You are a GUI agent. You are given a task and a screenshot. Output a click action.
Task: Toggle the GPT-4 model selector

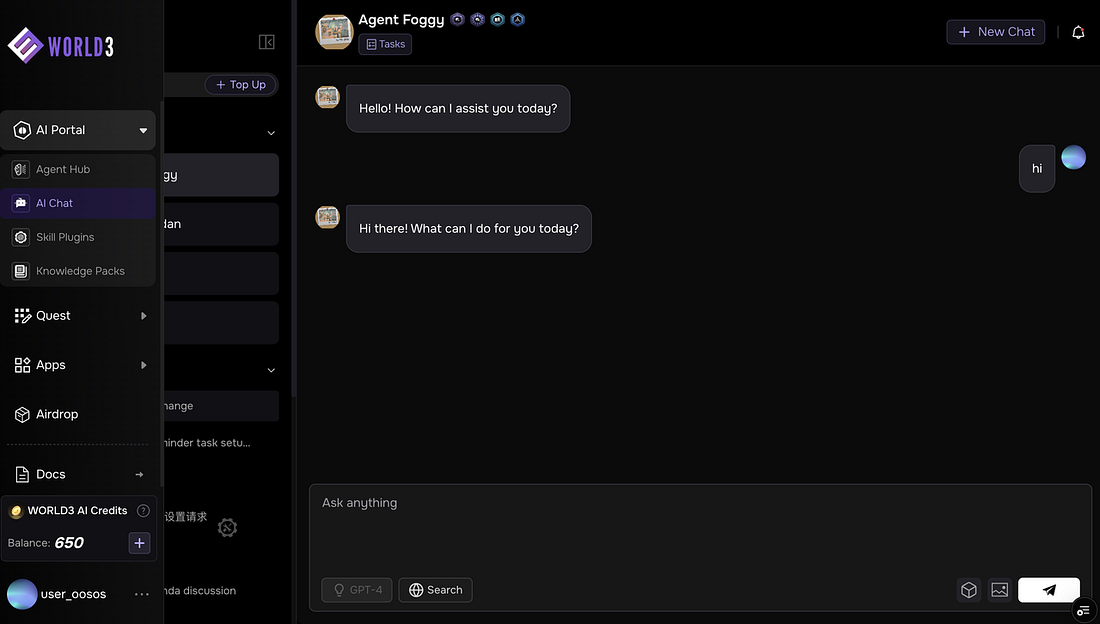(x=357, y=590)
